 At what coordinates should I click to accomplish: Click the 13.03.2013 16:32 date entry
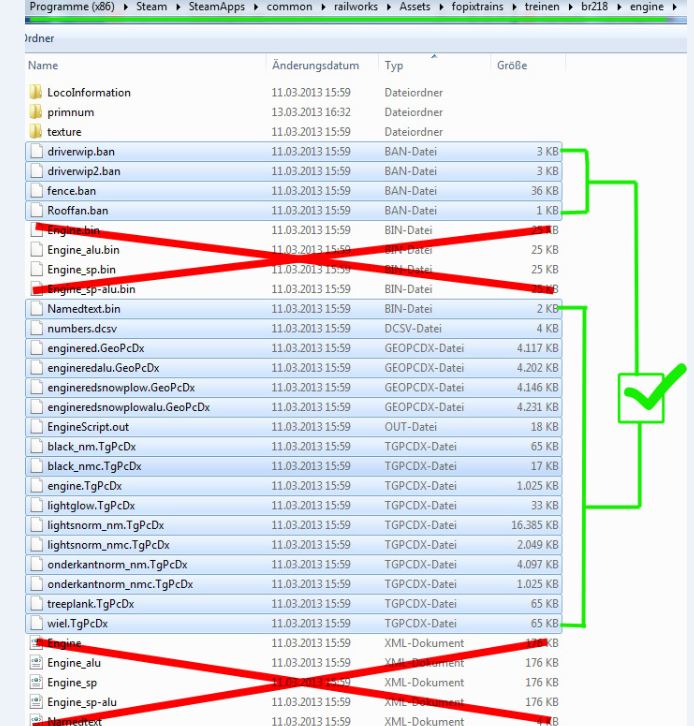pos(311,112)
